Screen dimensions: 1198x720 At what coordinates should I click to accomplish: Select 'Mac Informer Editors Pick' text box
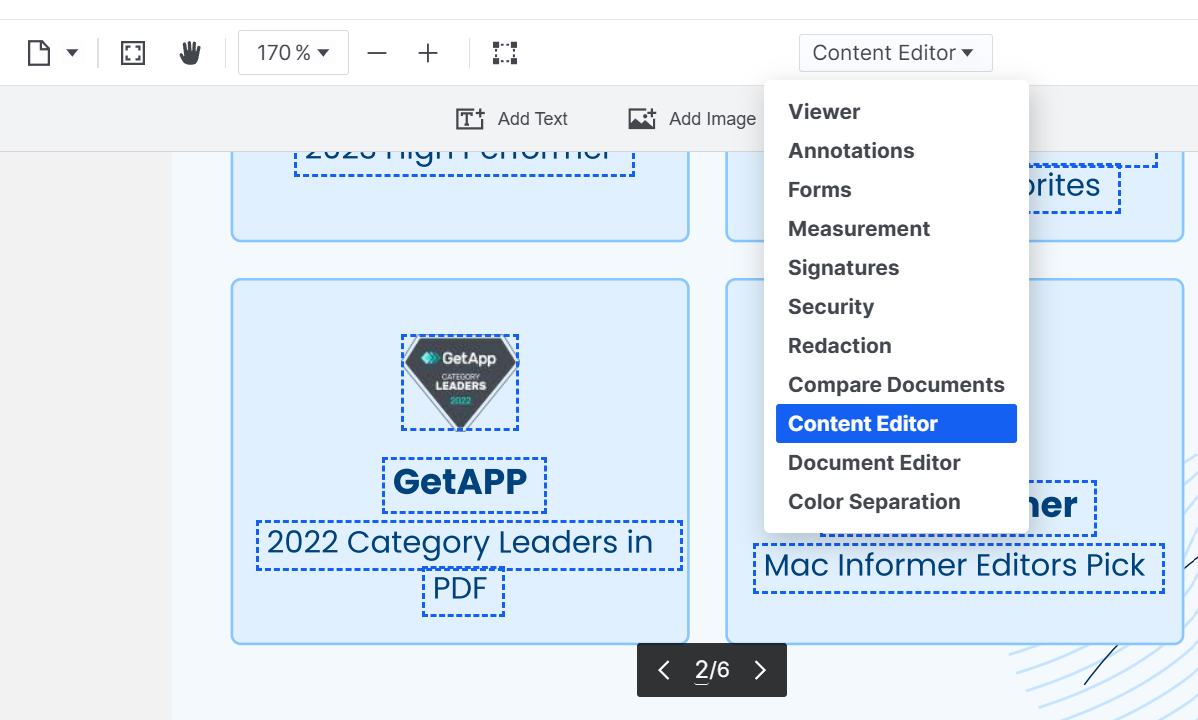coord(959,568)
